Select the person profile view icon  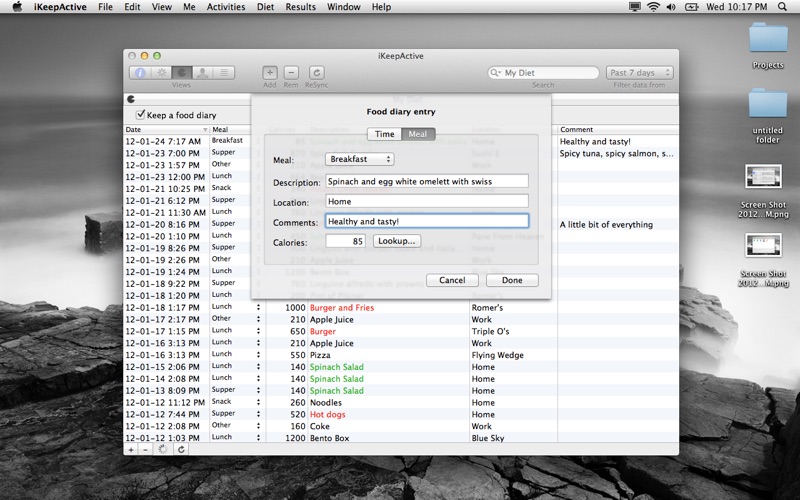(203, 73)
